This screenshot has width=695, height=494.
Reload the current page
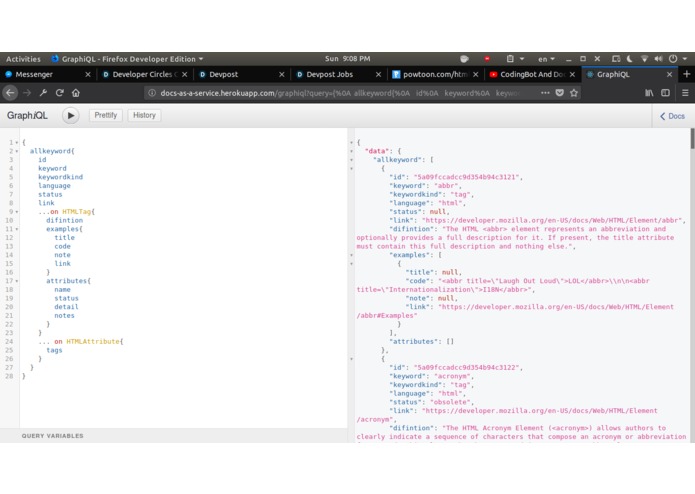click(60, 93)
